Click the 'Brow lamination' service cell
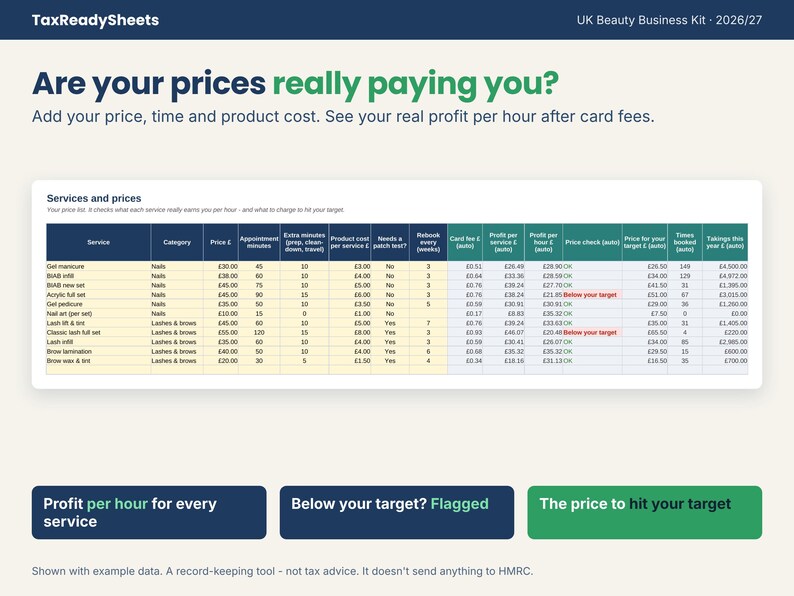Viewport: 794px width, 596px height. point(98,351)
